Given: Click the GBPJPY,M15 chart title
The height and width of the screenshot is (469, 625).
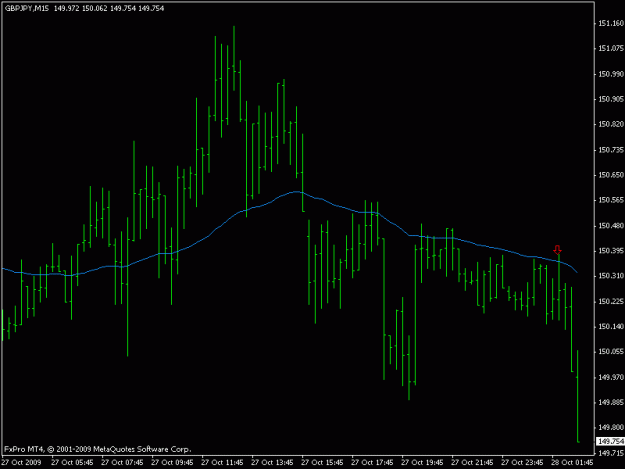Looking at the screenshot, I should (x=27, y=8).
